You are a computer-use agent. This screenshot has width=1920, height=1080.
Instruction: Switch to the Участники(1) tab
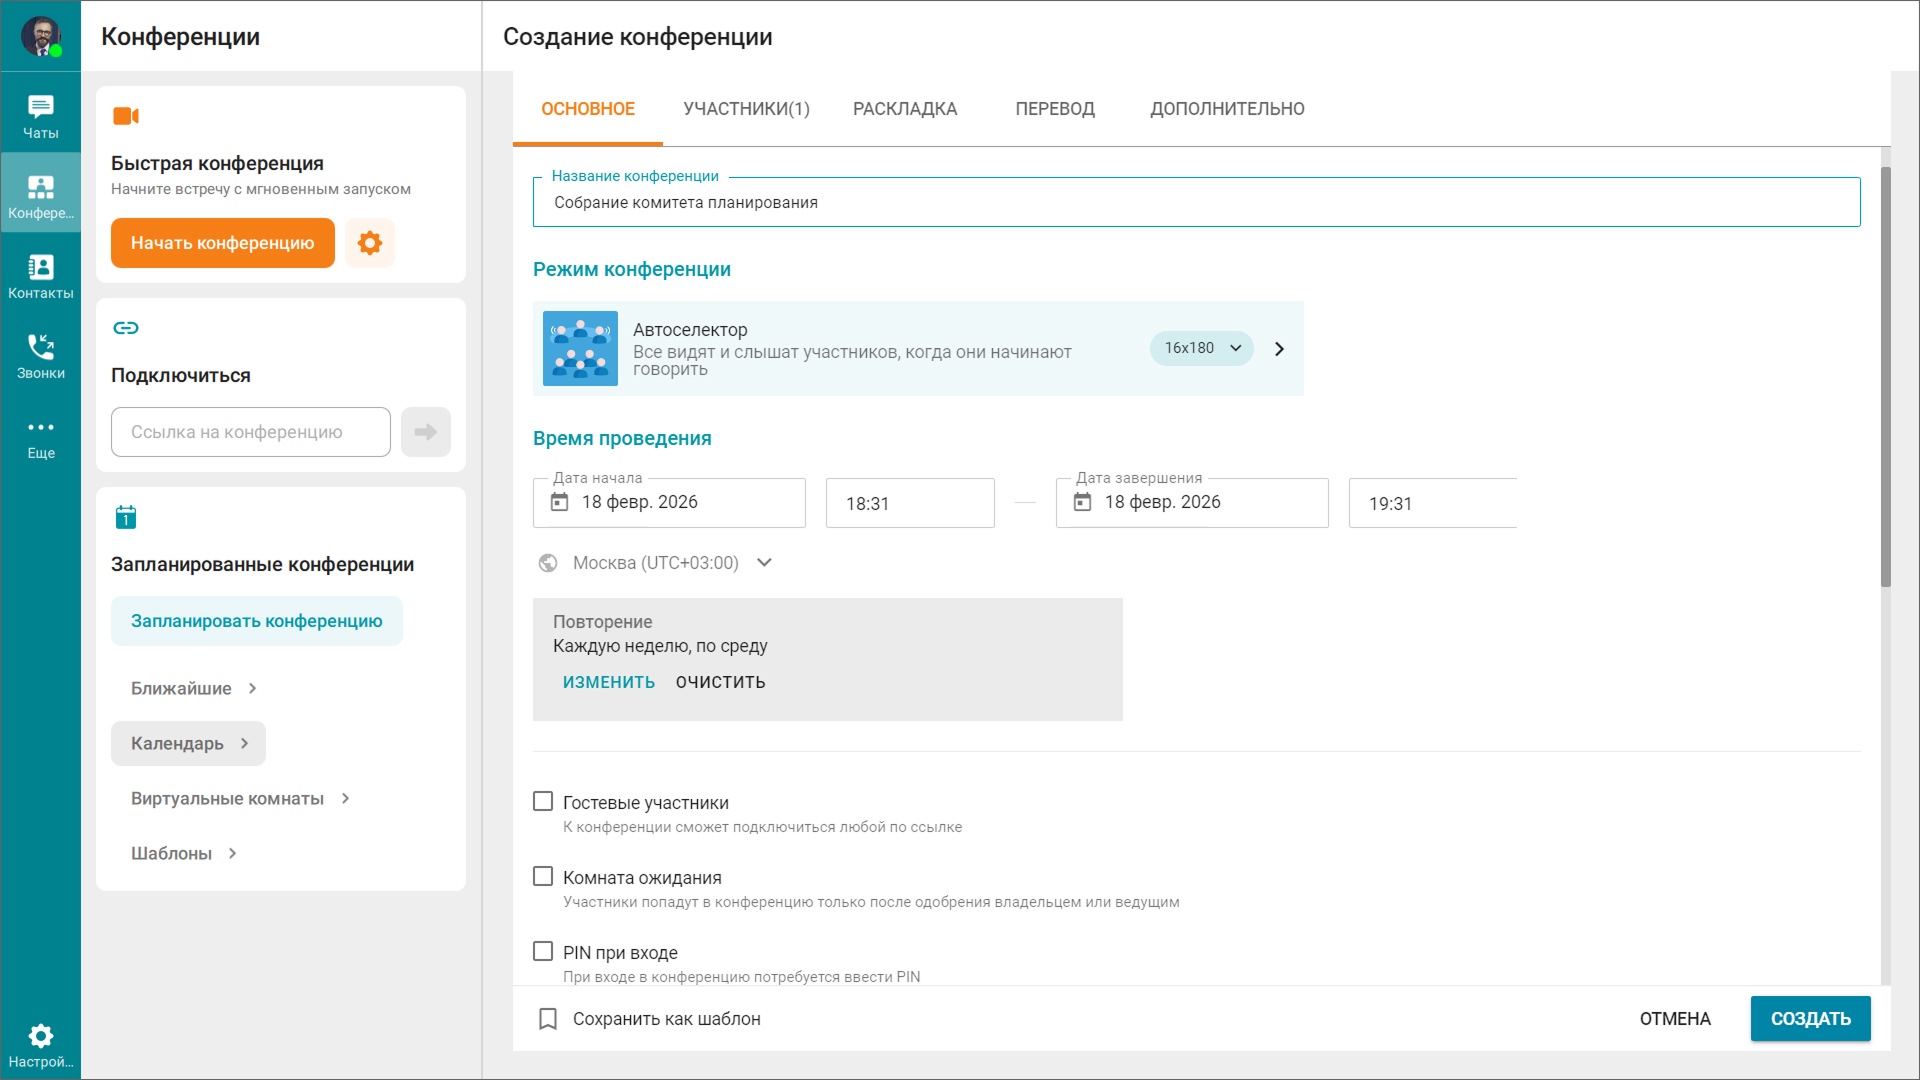[x=746, y=109]
